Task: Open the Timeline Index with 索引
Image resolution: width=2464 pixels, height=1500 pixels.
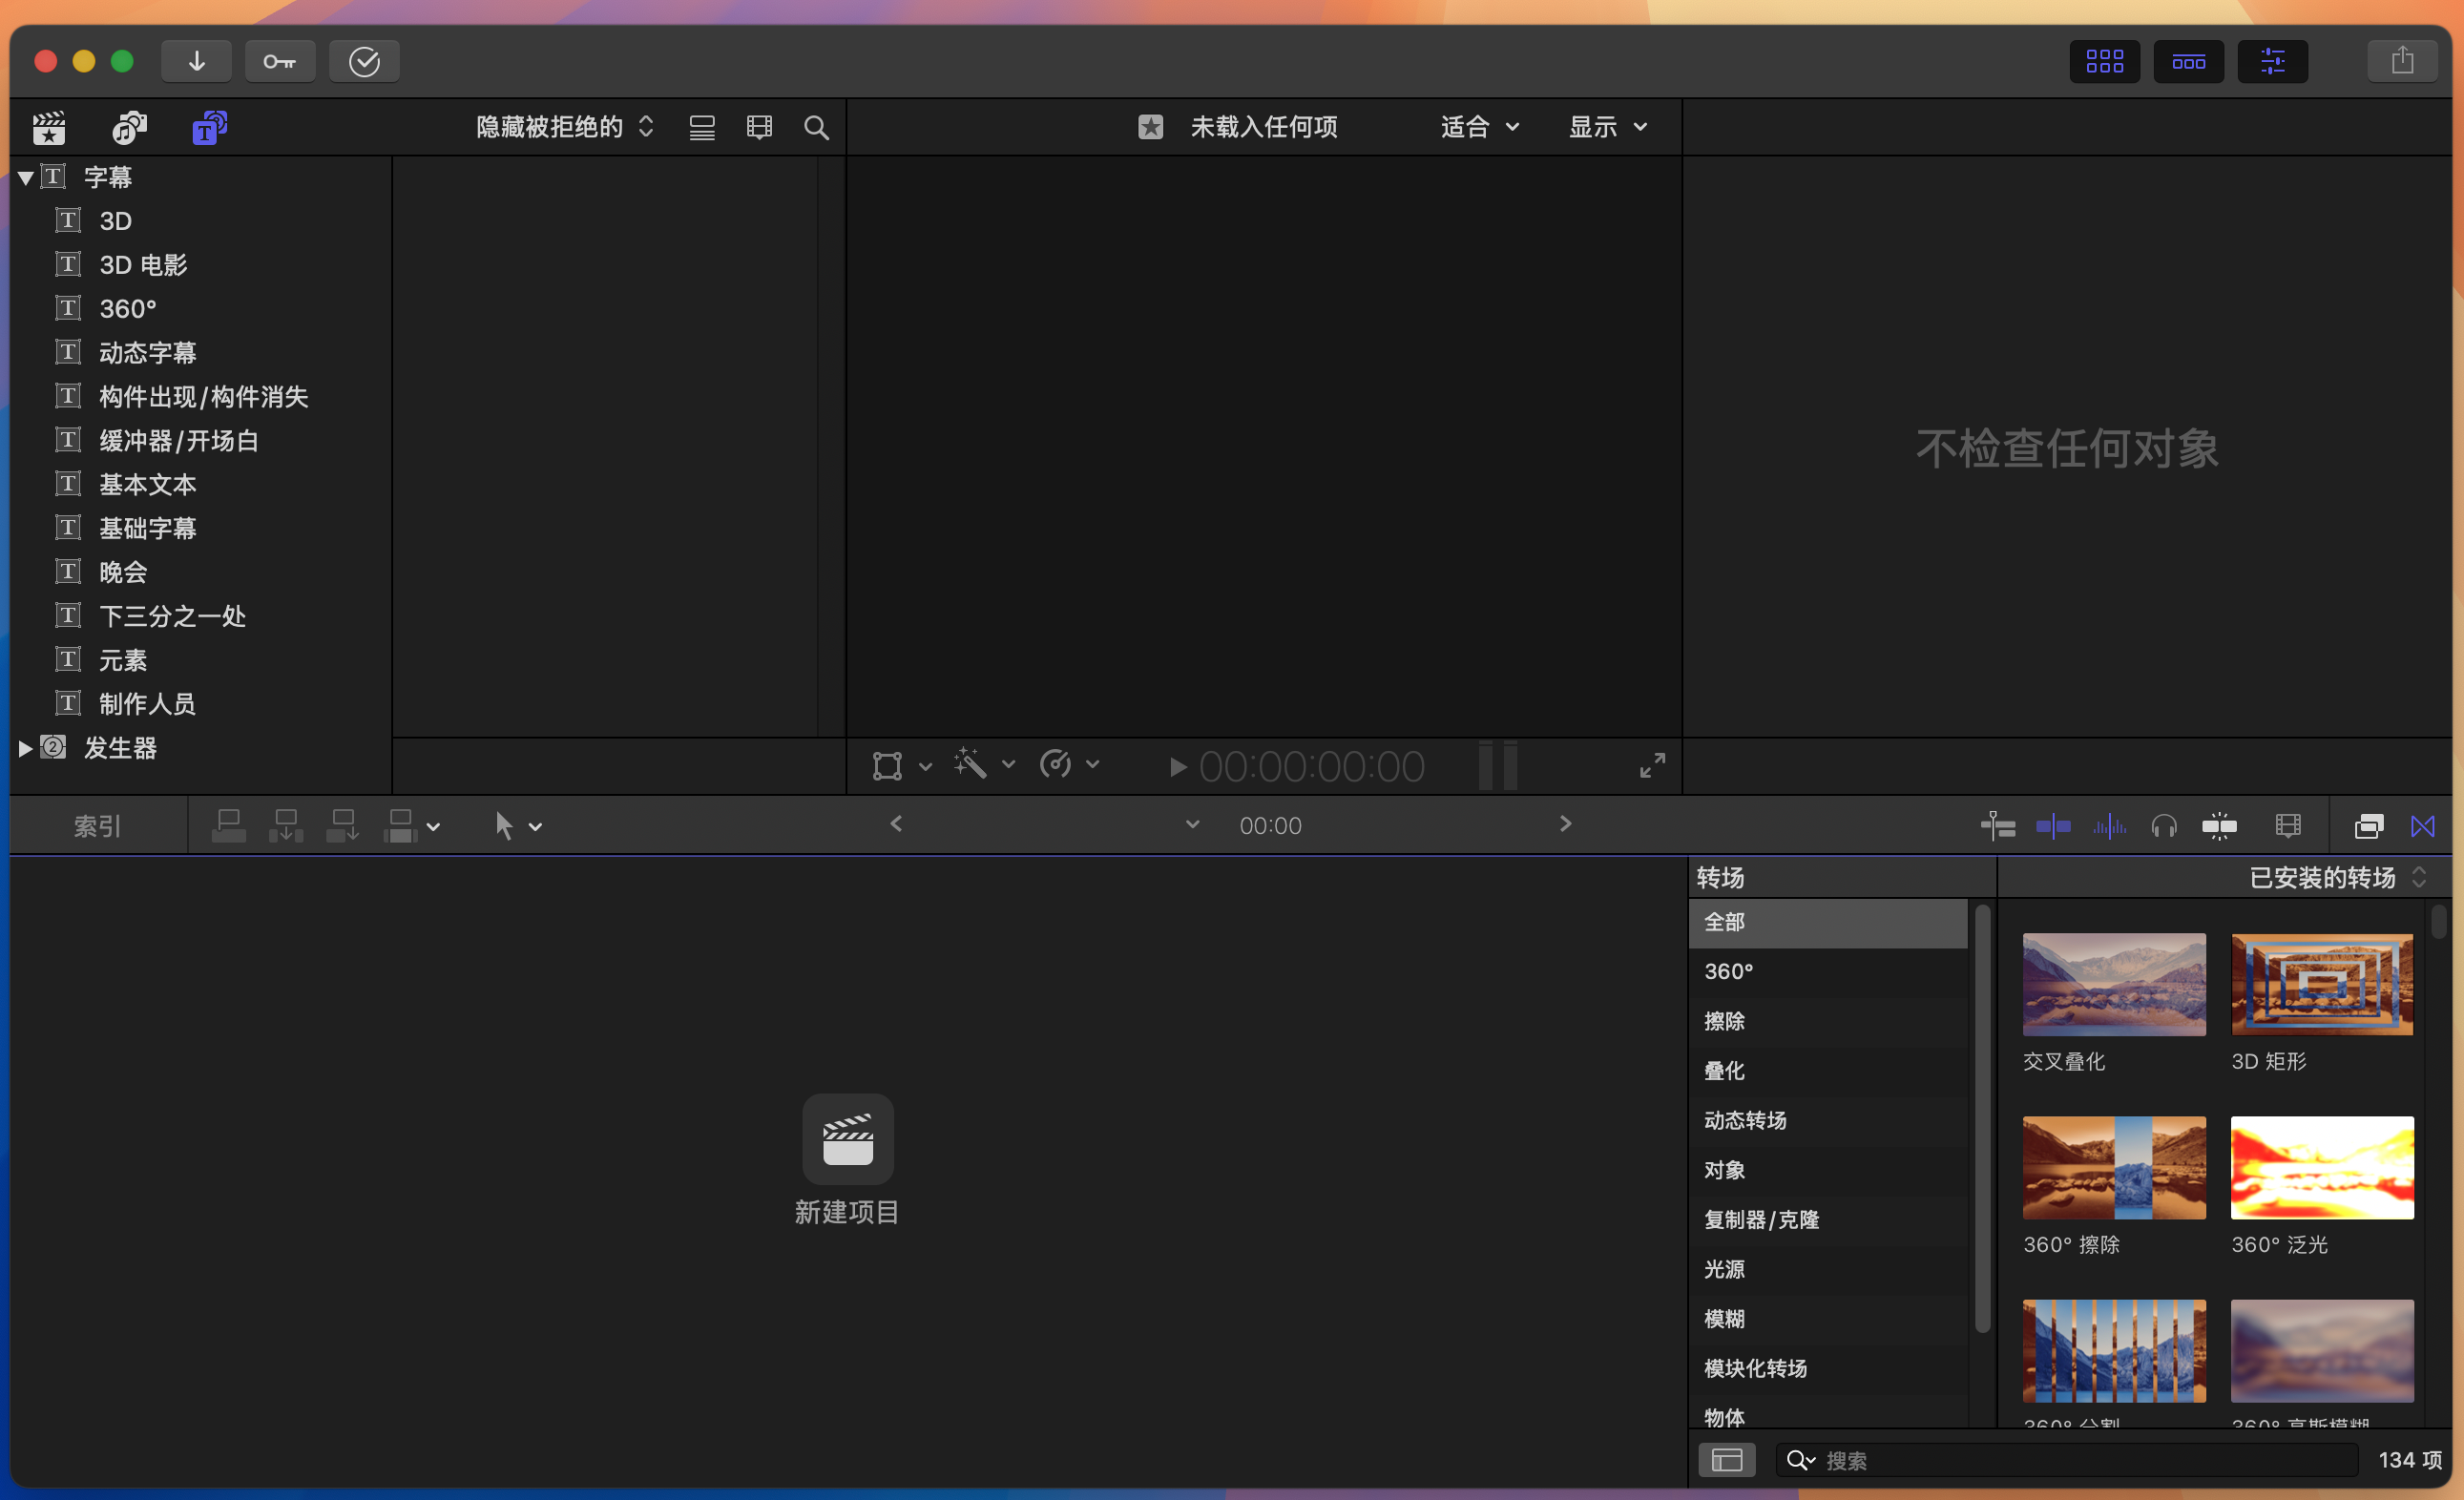Action: point(95,825)
